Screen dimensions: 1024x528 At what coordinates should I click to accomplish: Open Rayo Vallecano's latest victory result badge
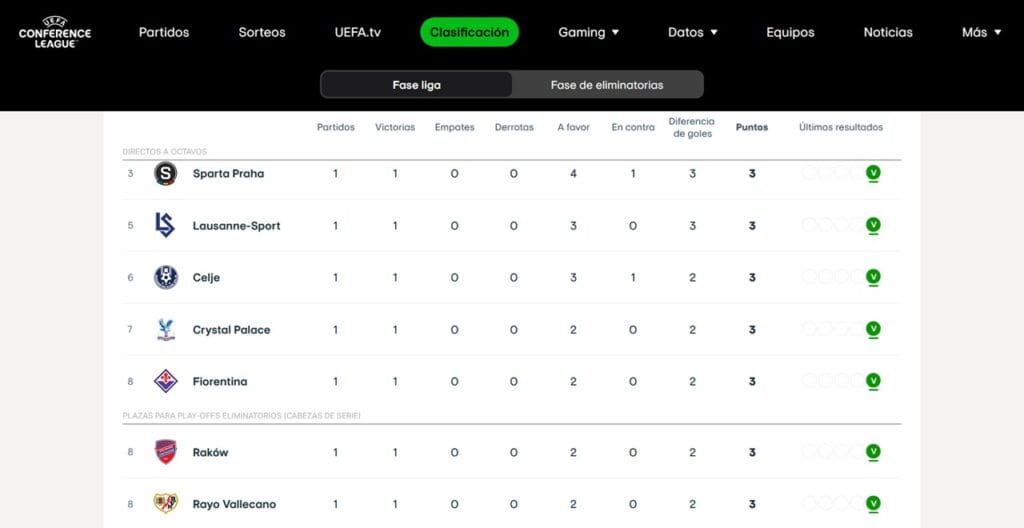tap(873, 504)
